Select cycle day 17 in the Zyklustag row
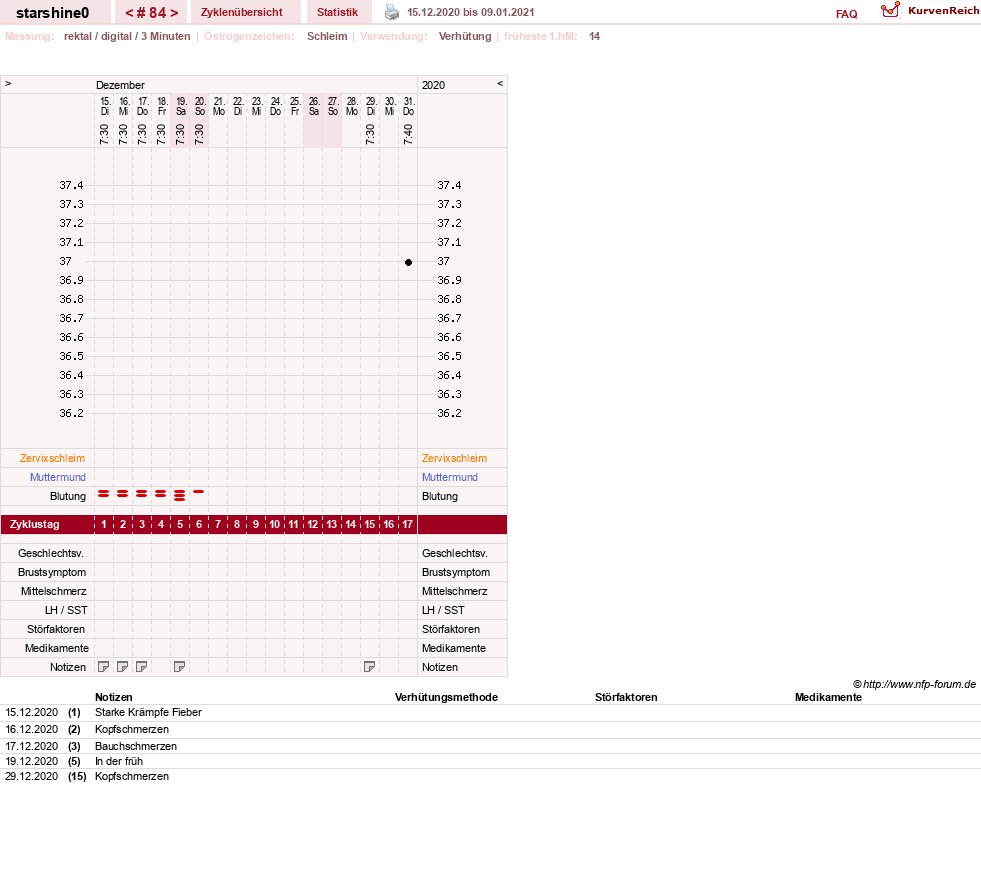Image resolution: width=981 pixels, height=876 pixels. [408, 524]
